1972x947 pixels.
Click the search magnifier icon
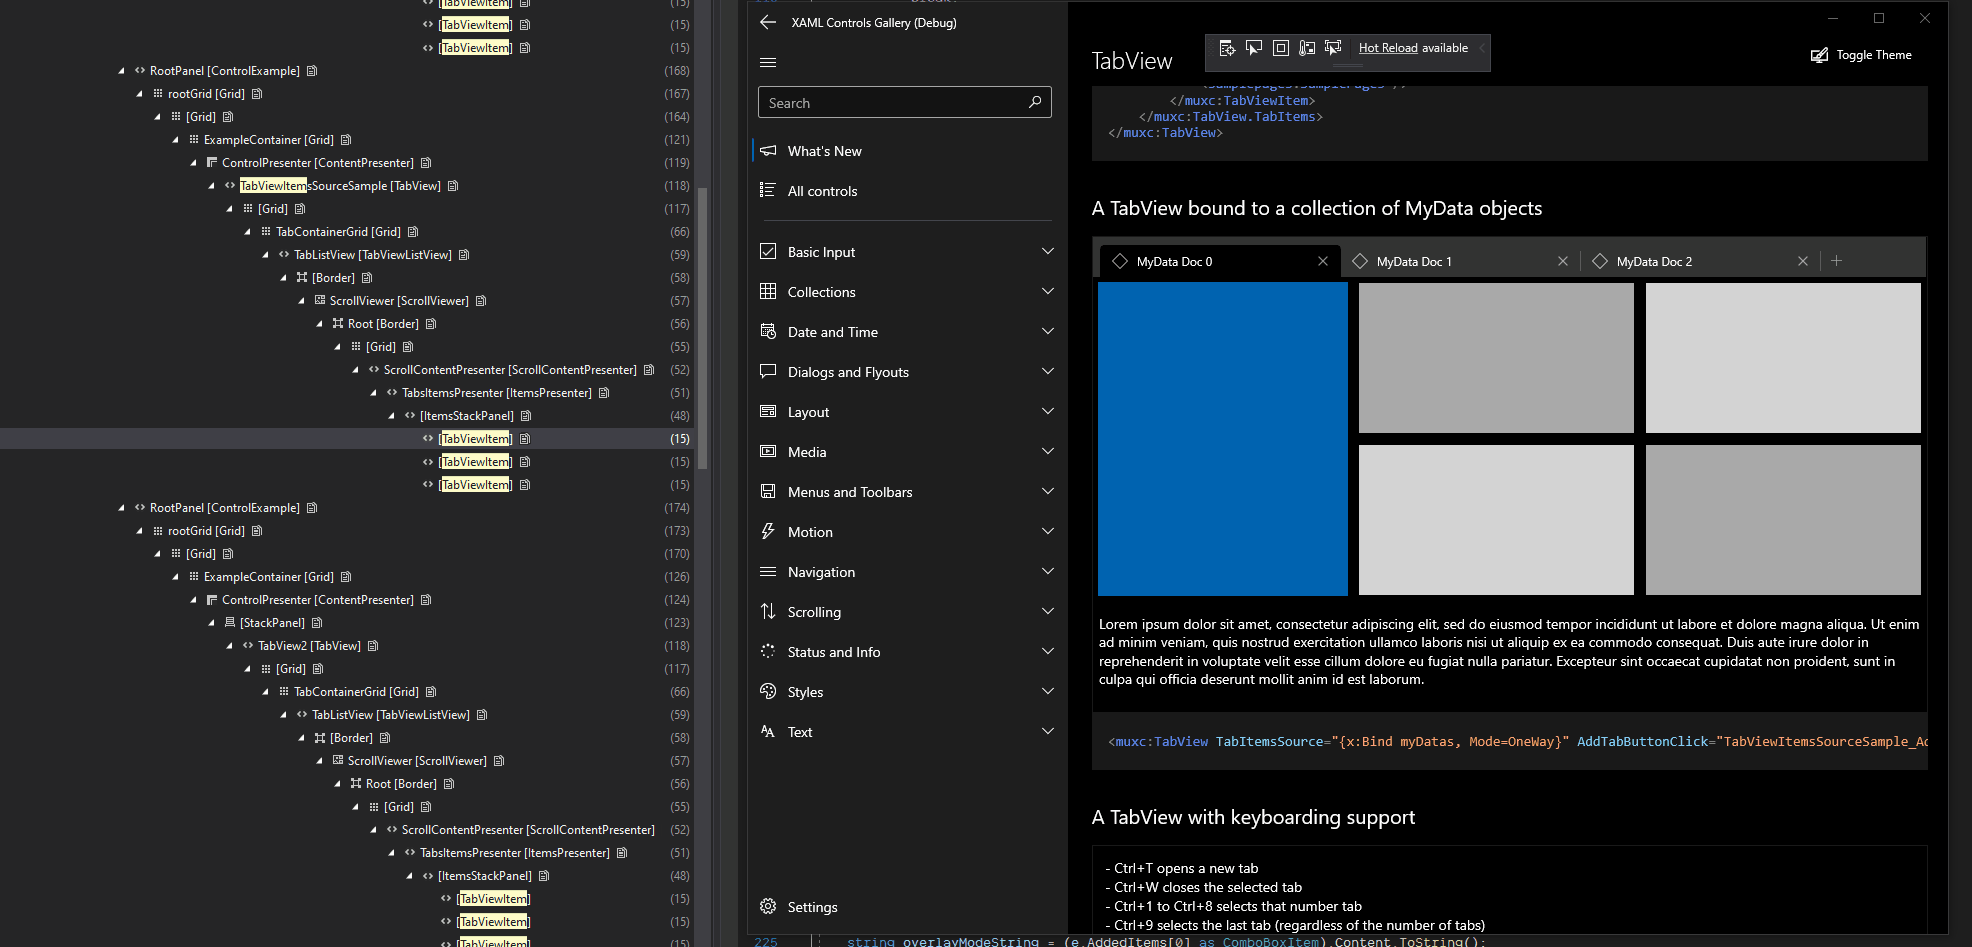tap(1035, 102)
